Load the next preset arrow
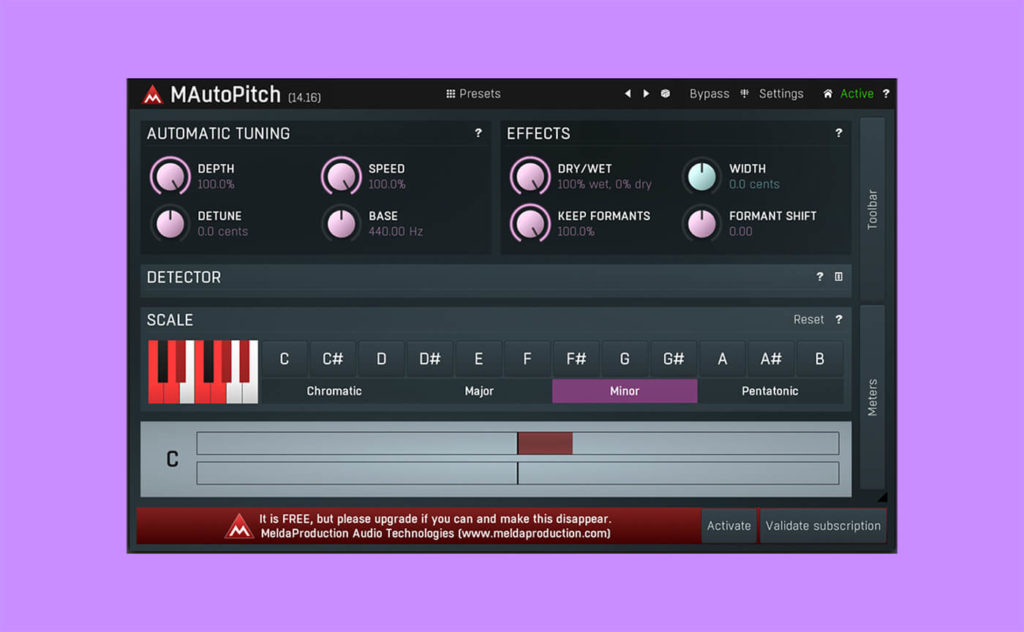1024x632 pixels. 646,93
